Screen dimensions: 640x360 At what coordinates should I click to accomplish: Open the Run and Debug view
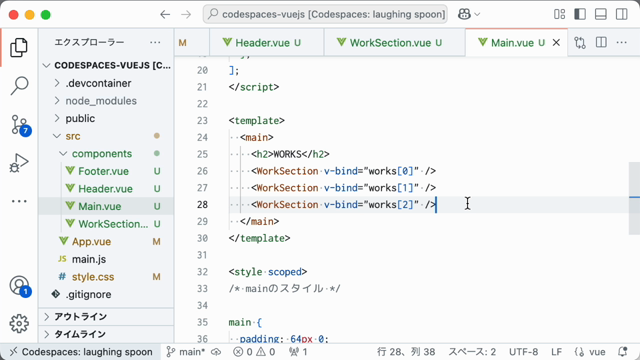pyautogui.click(x=19, y=163)
